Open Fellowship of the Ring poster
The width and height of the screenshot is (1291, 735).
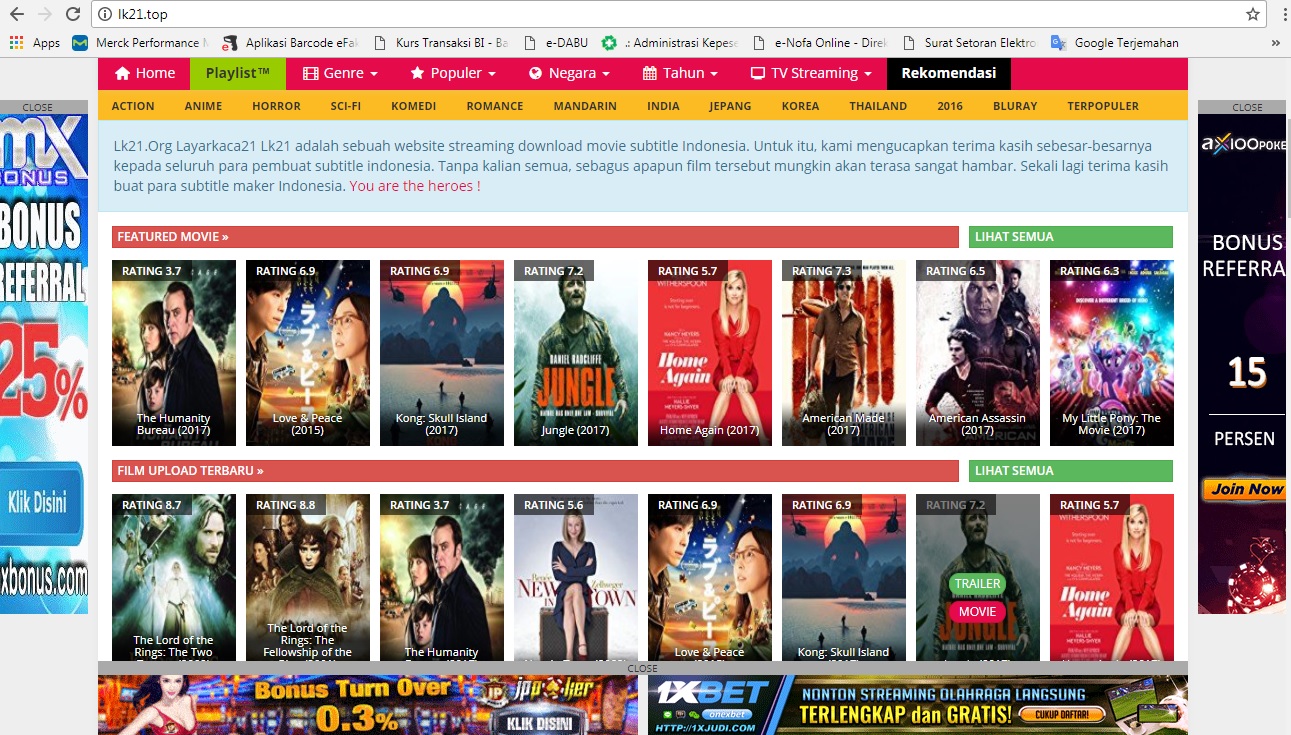tap(308, 577)
